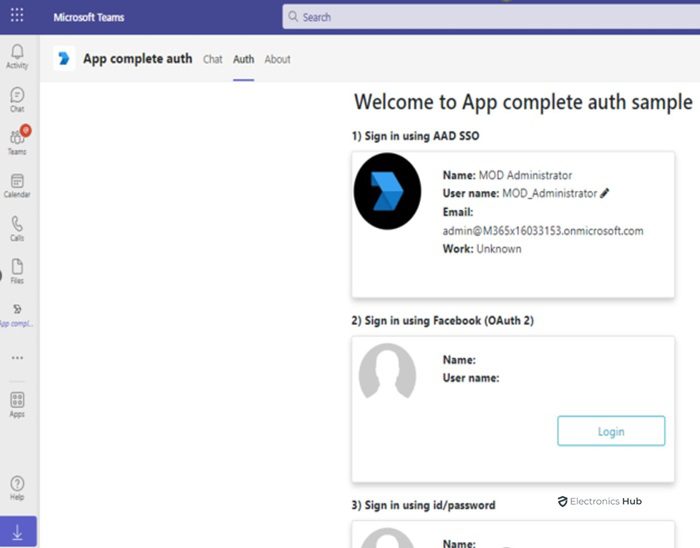
Task: Open Teams with the red badge
Action: pos(18,141)
